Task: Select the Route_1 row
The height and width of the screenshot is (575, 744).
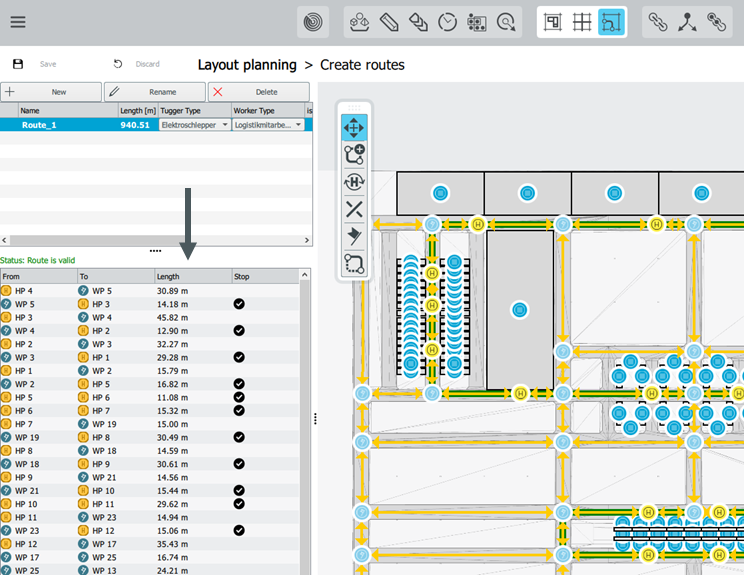Action: [156, 125]
